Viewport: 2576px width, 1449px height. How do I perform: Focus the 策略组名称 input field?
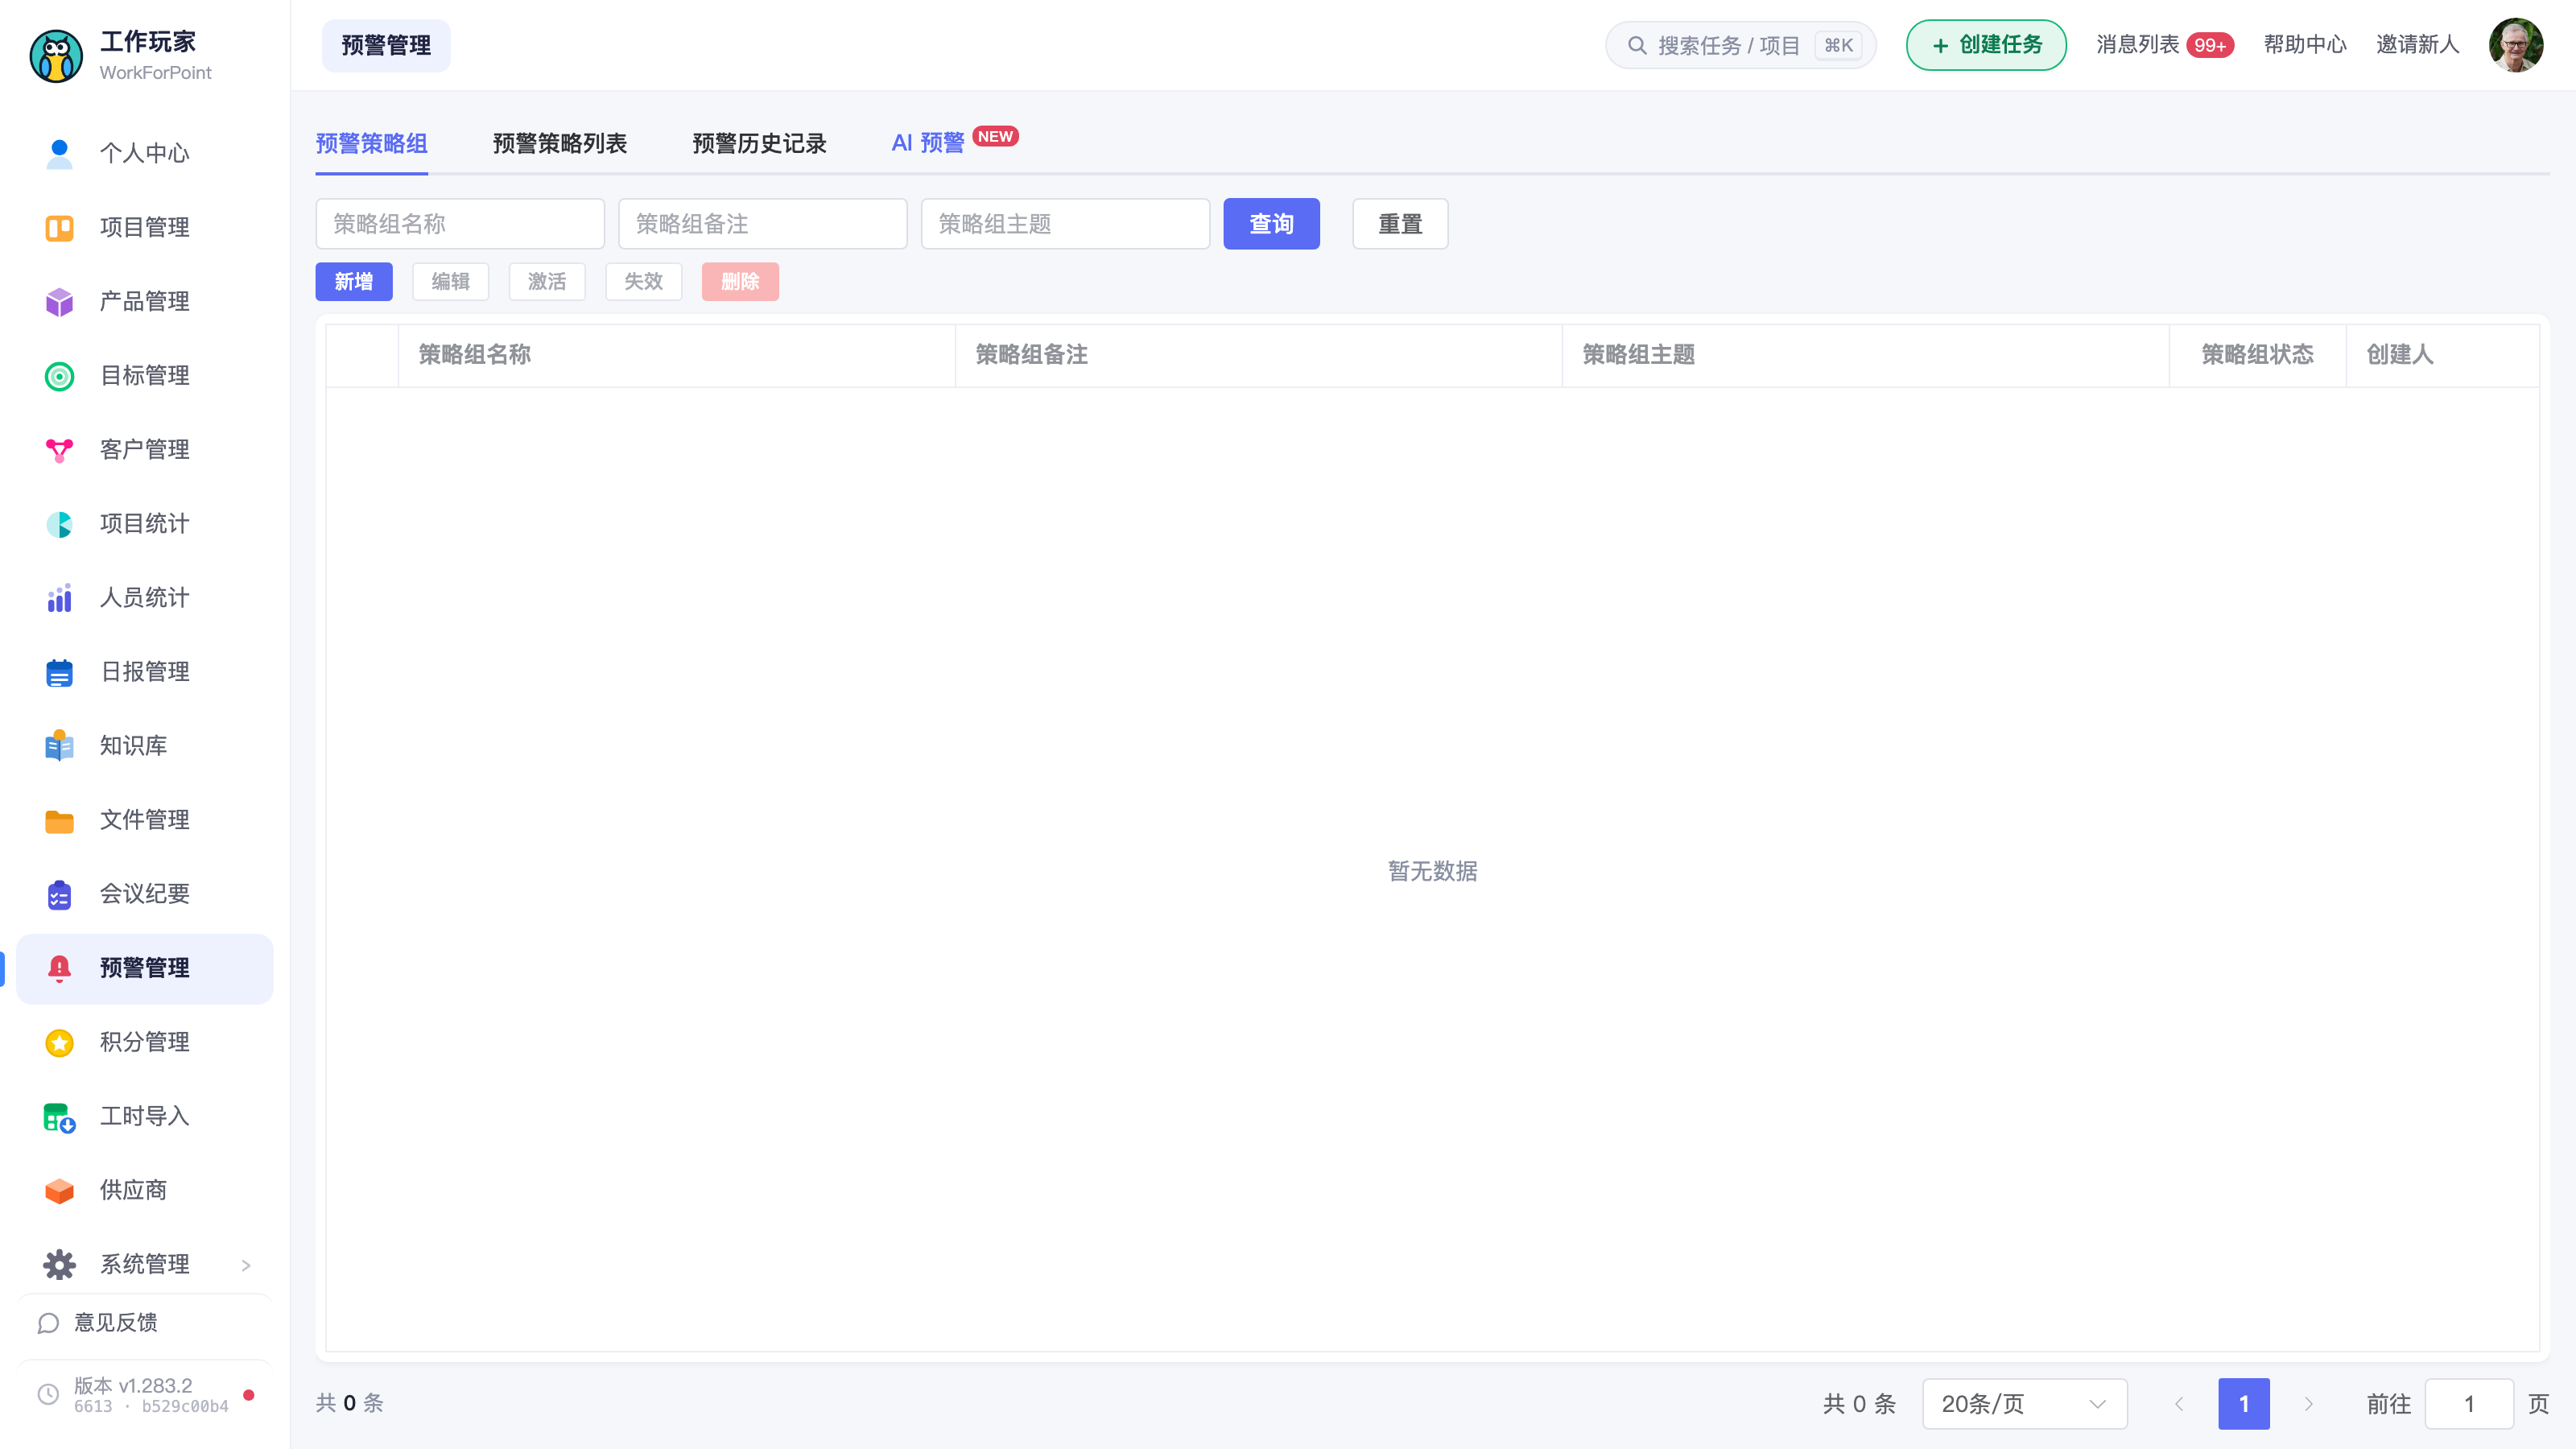pyautogui.click(x=460, y=223)
